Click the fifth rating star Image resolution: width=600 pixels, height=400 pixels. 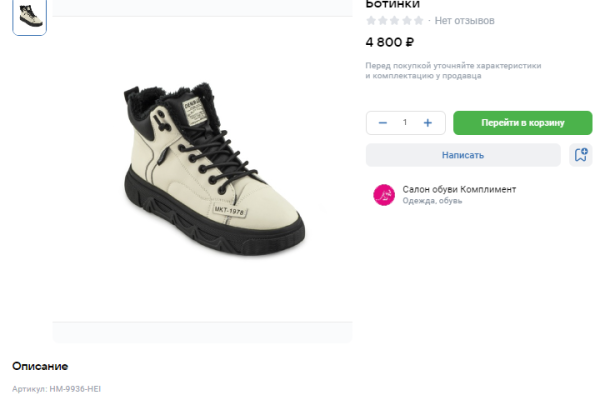coord(419,21)
